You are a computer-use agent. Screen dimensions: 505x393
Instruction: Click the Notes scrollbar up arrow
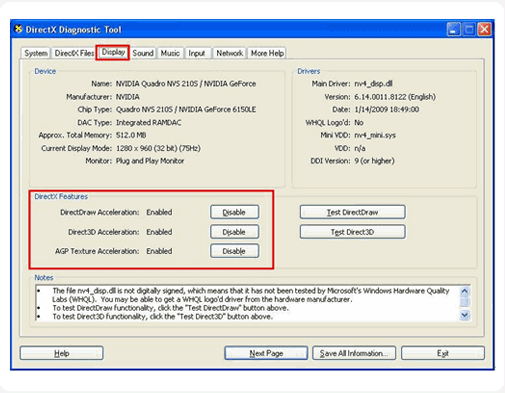click(x=465, y=291)
